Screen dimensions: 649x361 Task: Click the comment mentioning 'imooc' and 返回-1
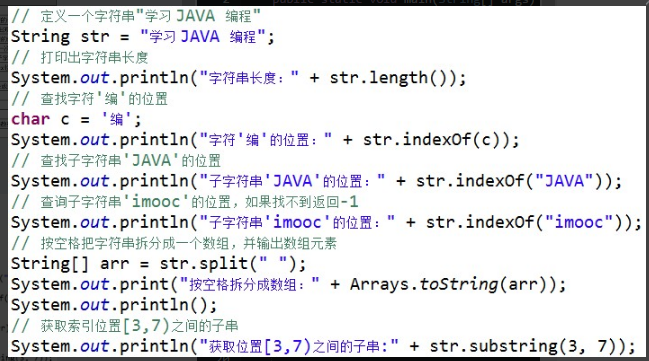[185, 202]
